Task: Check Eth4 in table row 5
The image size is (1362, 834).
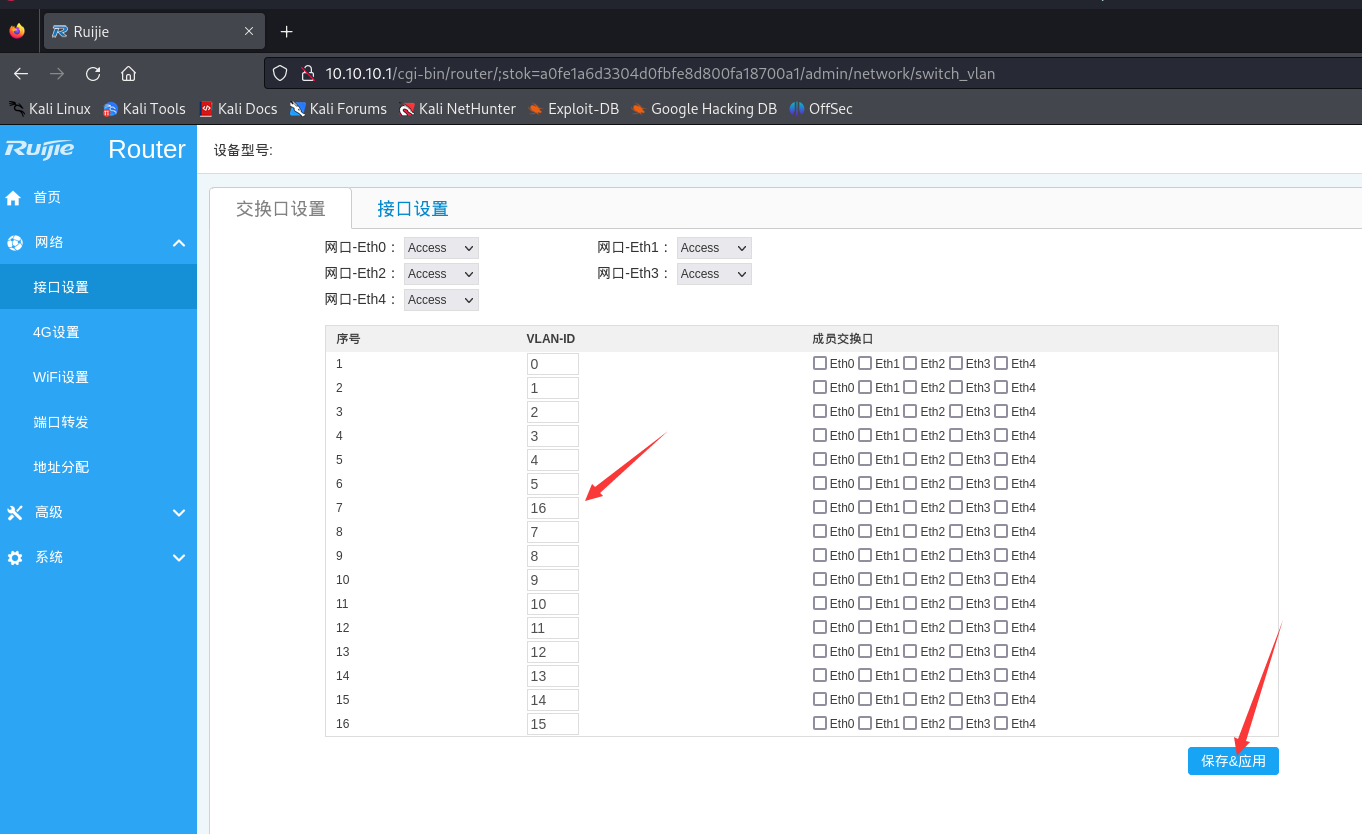Action: pos(1001,459)
